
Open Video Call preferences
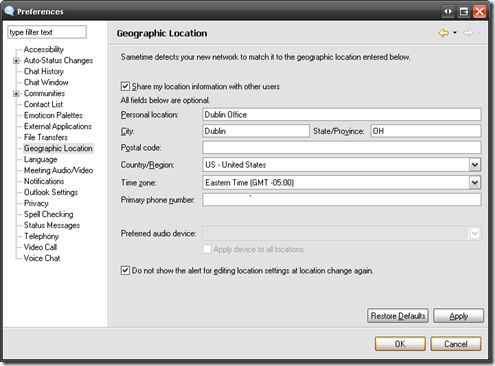(40, 247)
